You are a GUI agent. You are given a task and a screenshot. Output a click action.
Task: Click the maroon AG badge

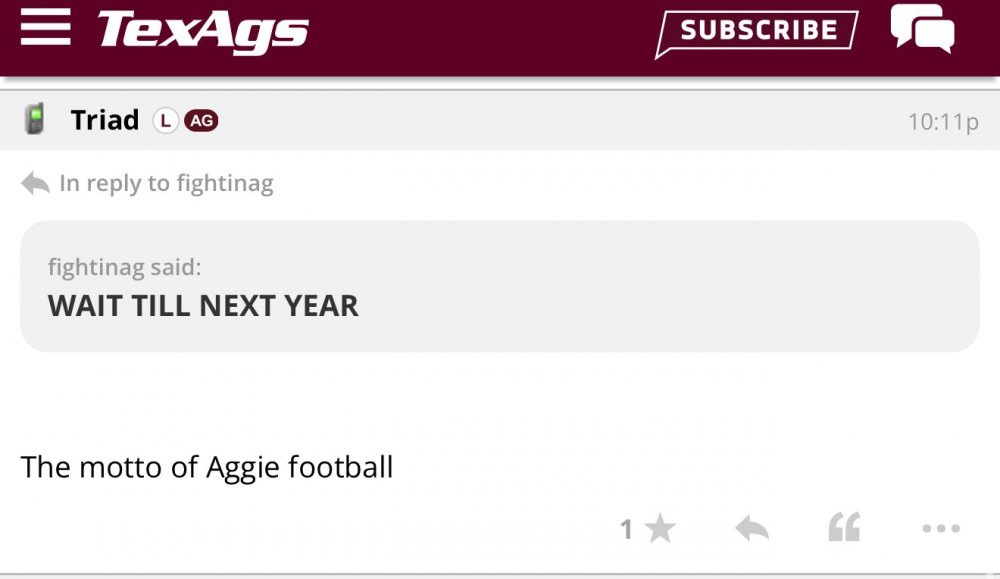point(201,121)
